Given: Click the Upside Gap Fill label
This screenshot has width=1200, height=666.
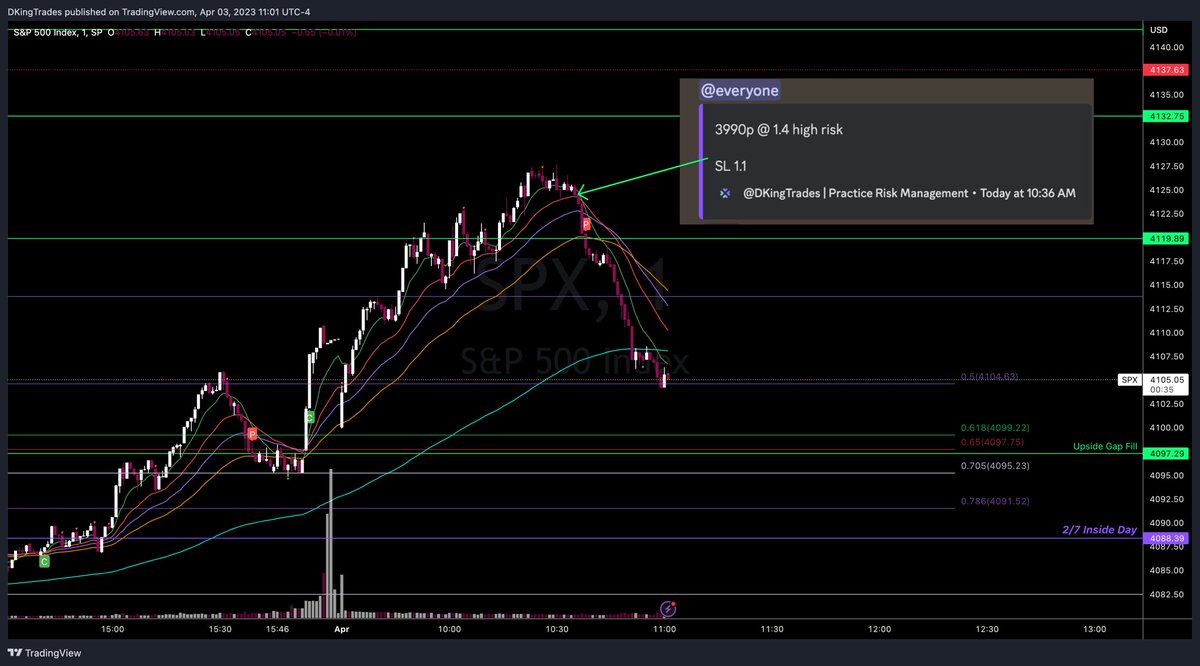Looking at the screenshot, I should click(x=1105, y=446).
